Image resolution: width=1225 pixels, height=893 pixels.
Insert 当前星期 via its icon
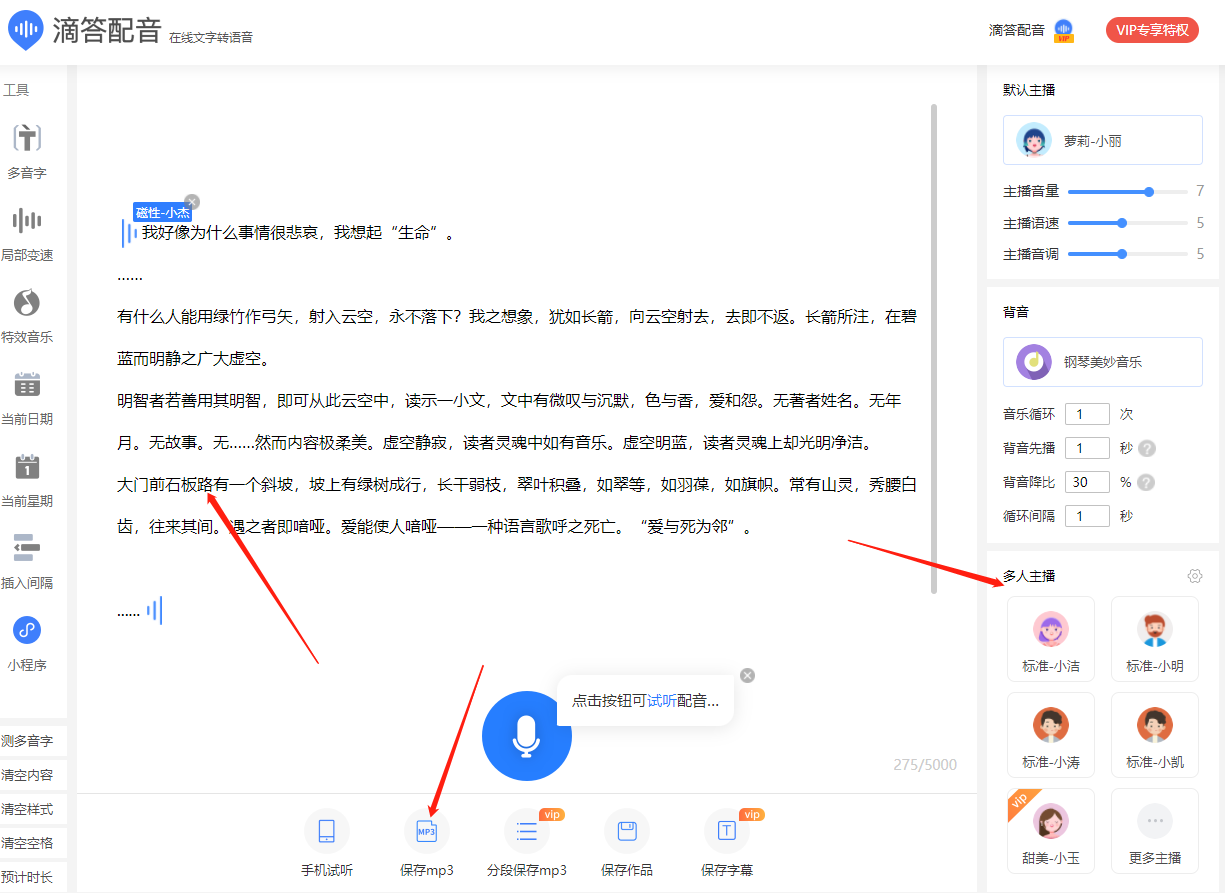pos(27,467)
